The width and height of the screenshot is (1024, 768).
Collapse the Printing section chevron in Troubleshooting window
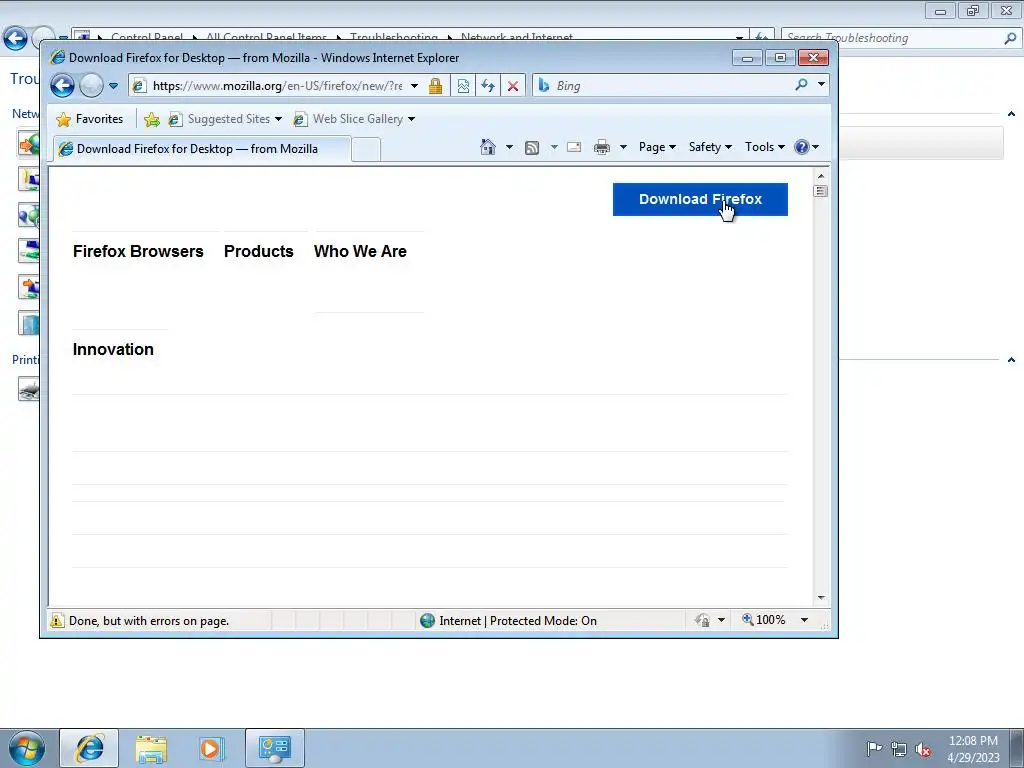(1011, 360)
